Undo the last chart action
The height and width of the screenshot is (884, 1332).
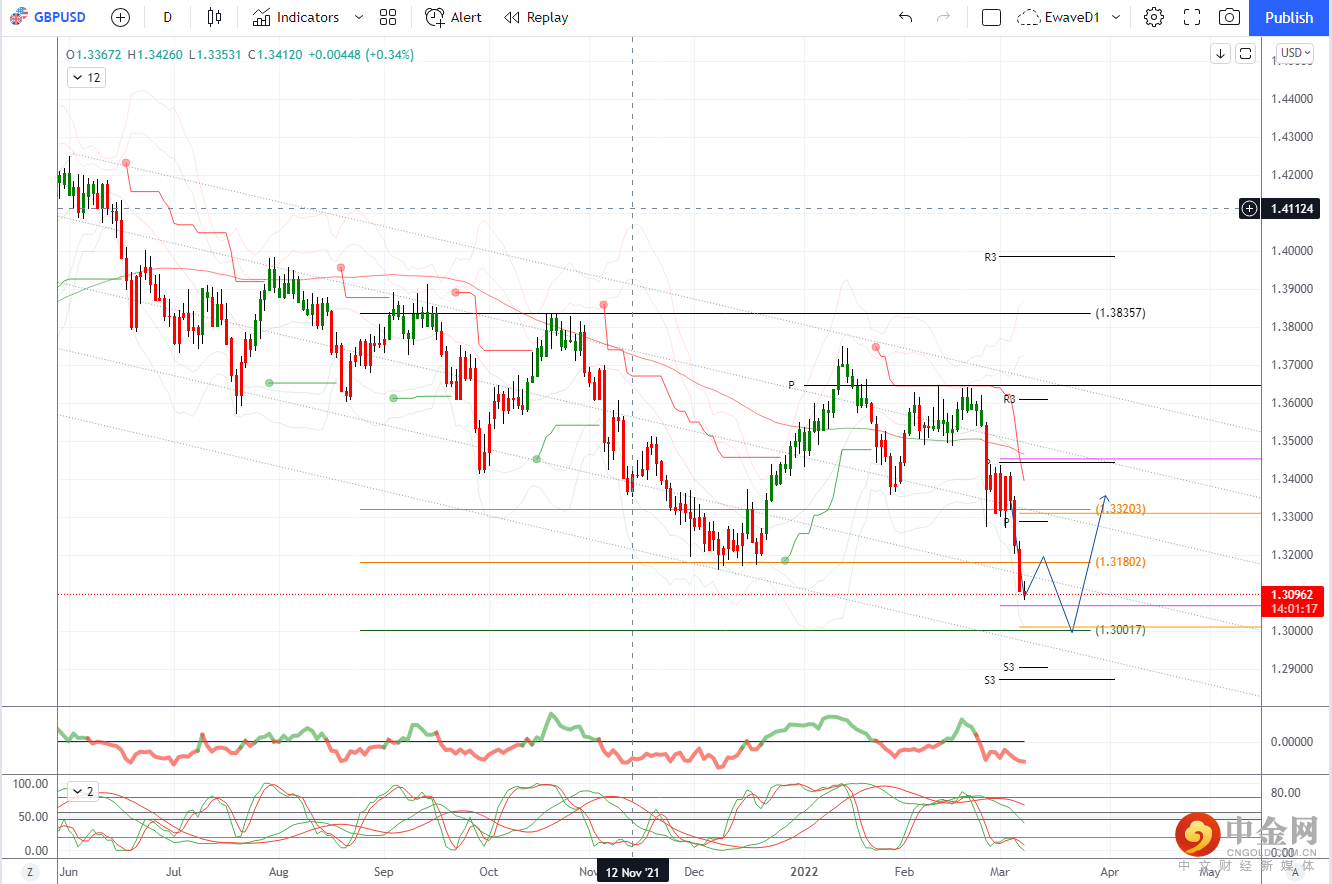click(x=905, y=17)
